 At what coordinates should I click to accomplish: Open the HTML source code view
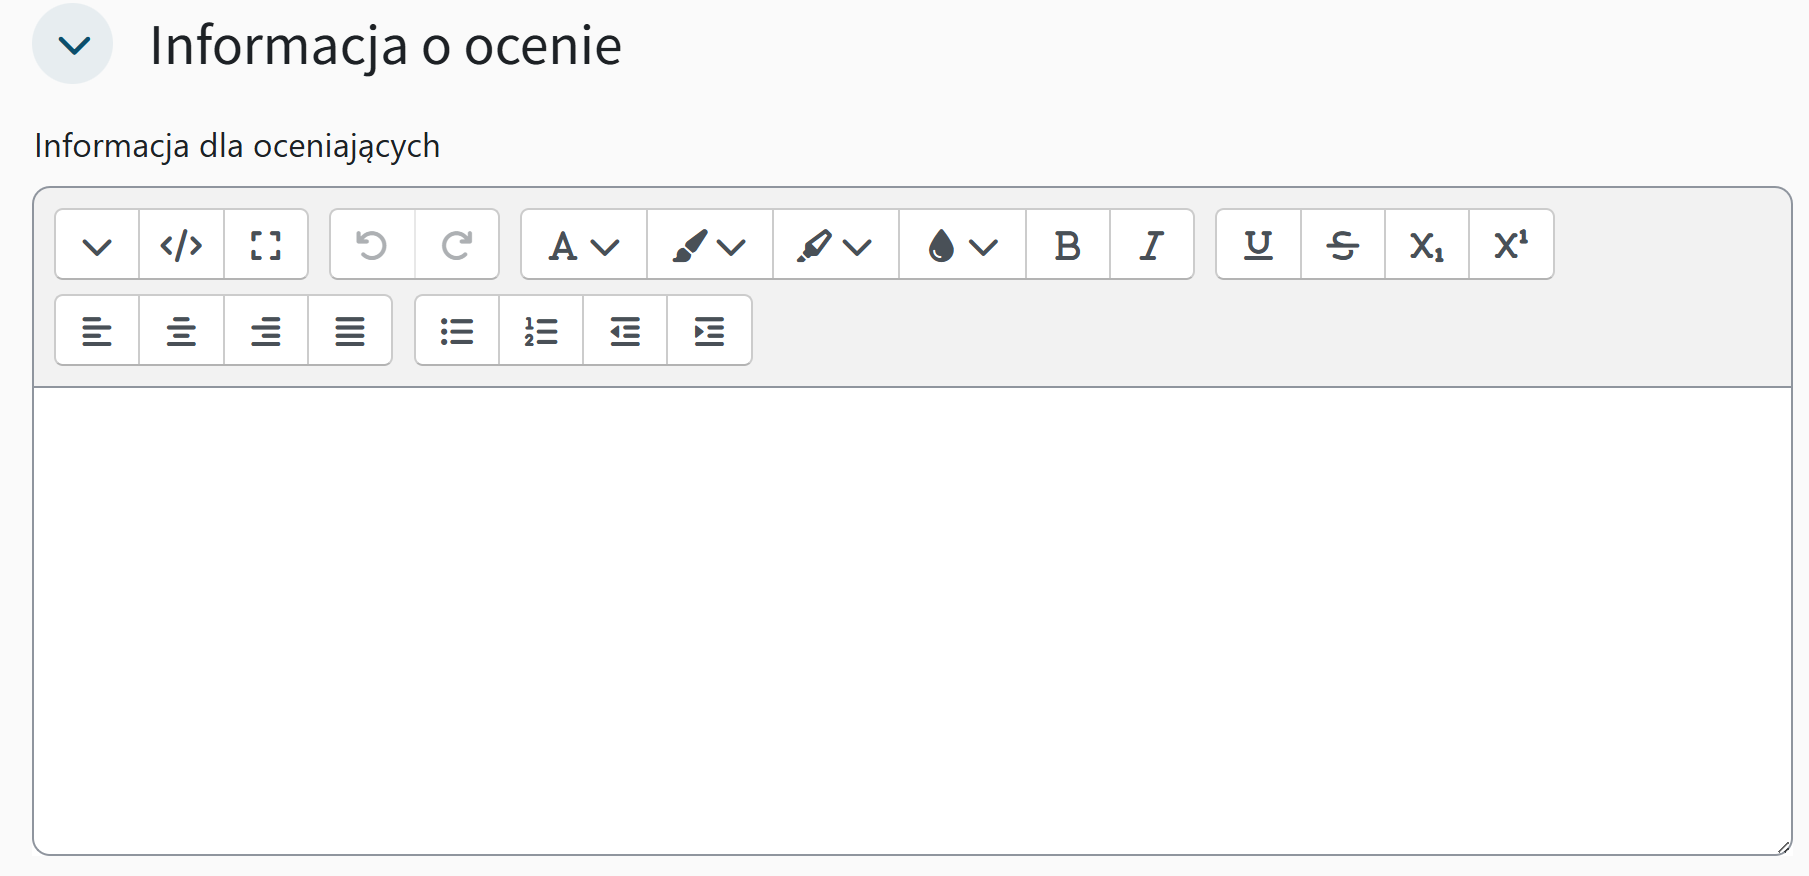[181, 244]
